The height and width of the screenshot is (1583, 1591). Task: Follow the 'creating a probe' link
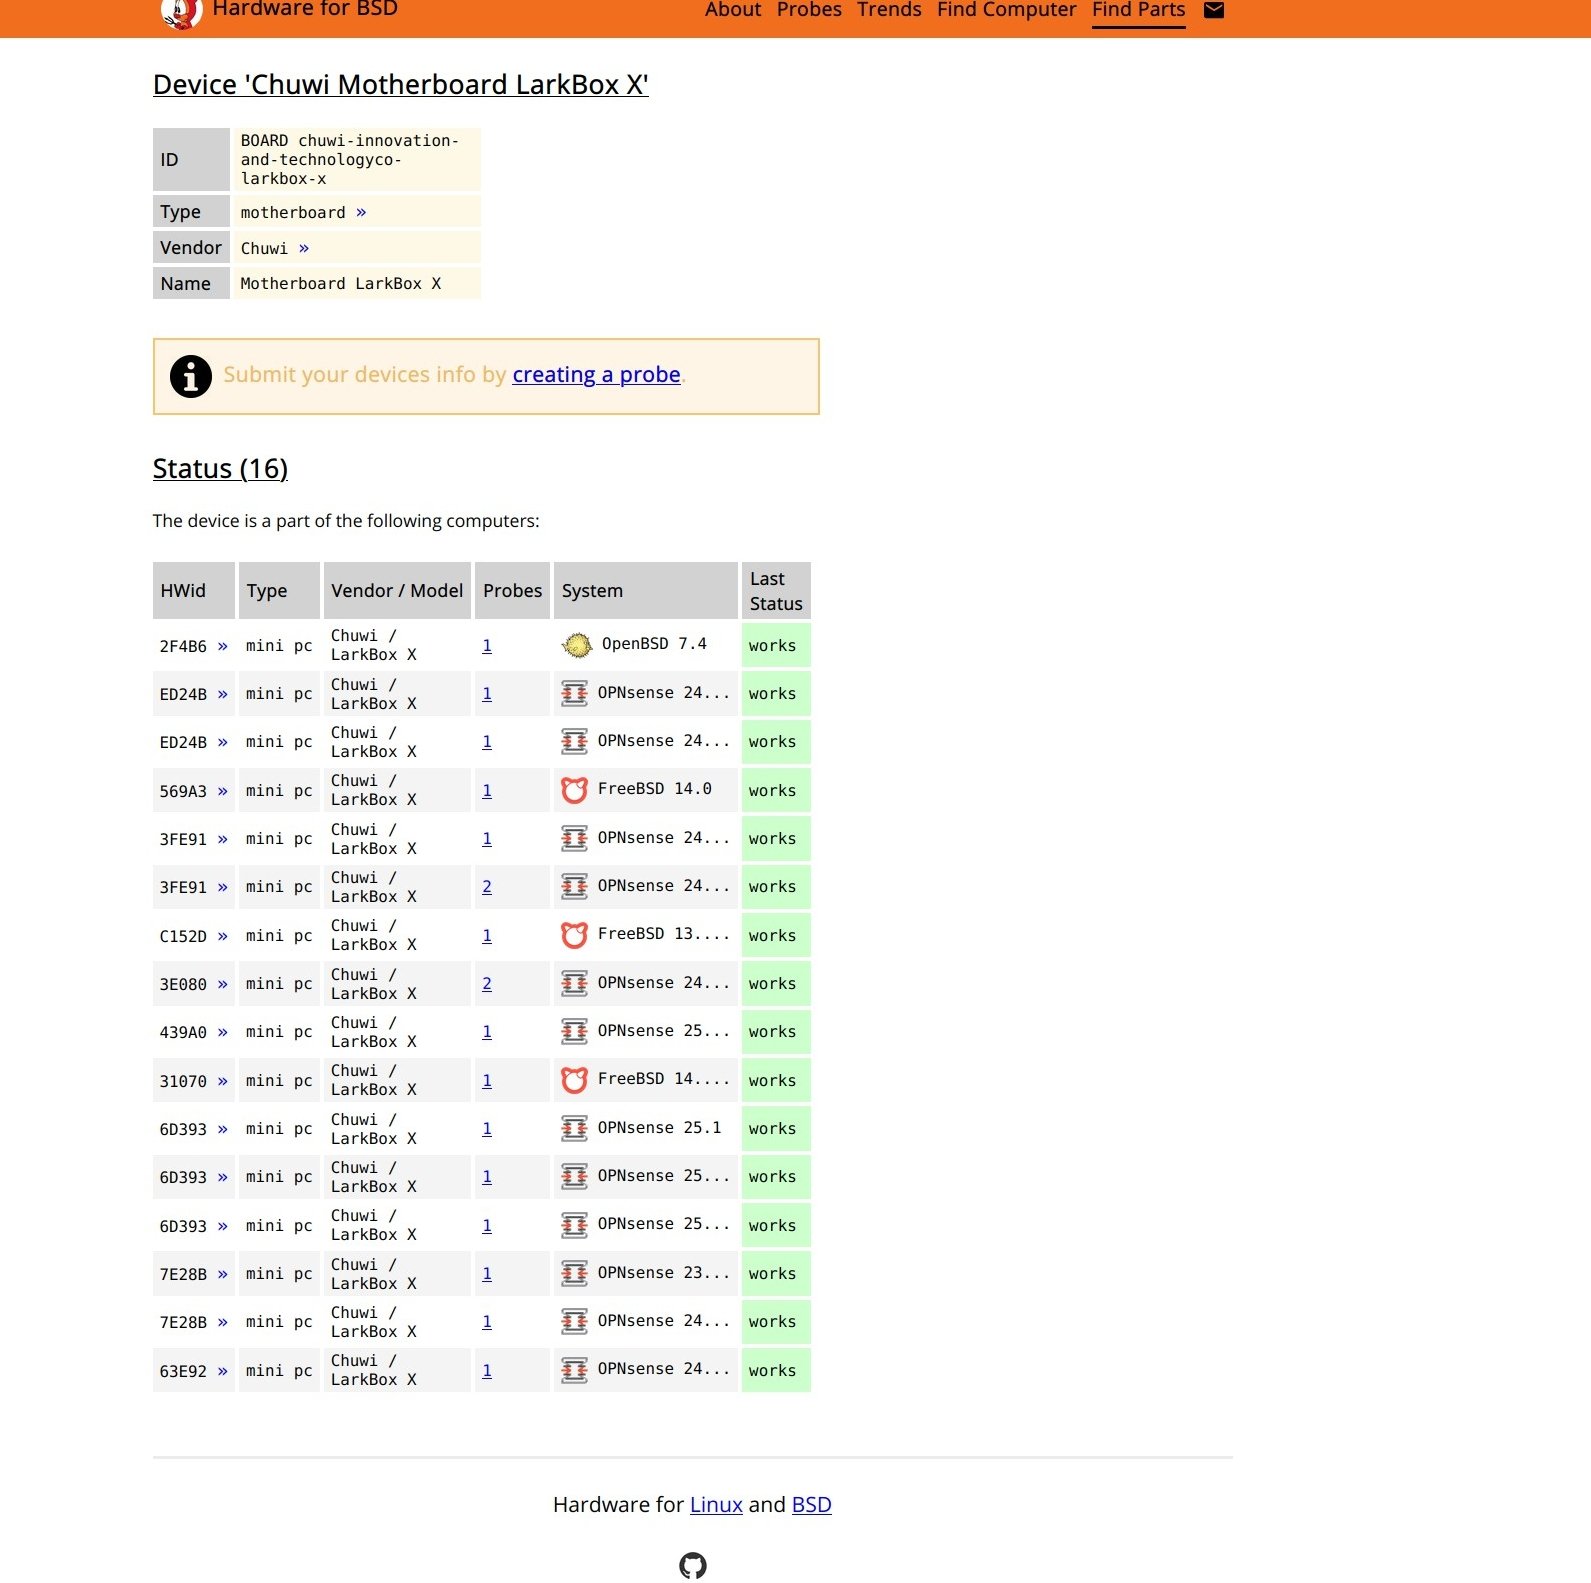click(596, 375)
